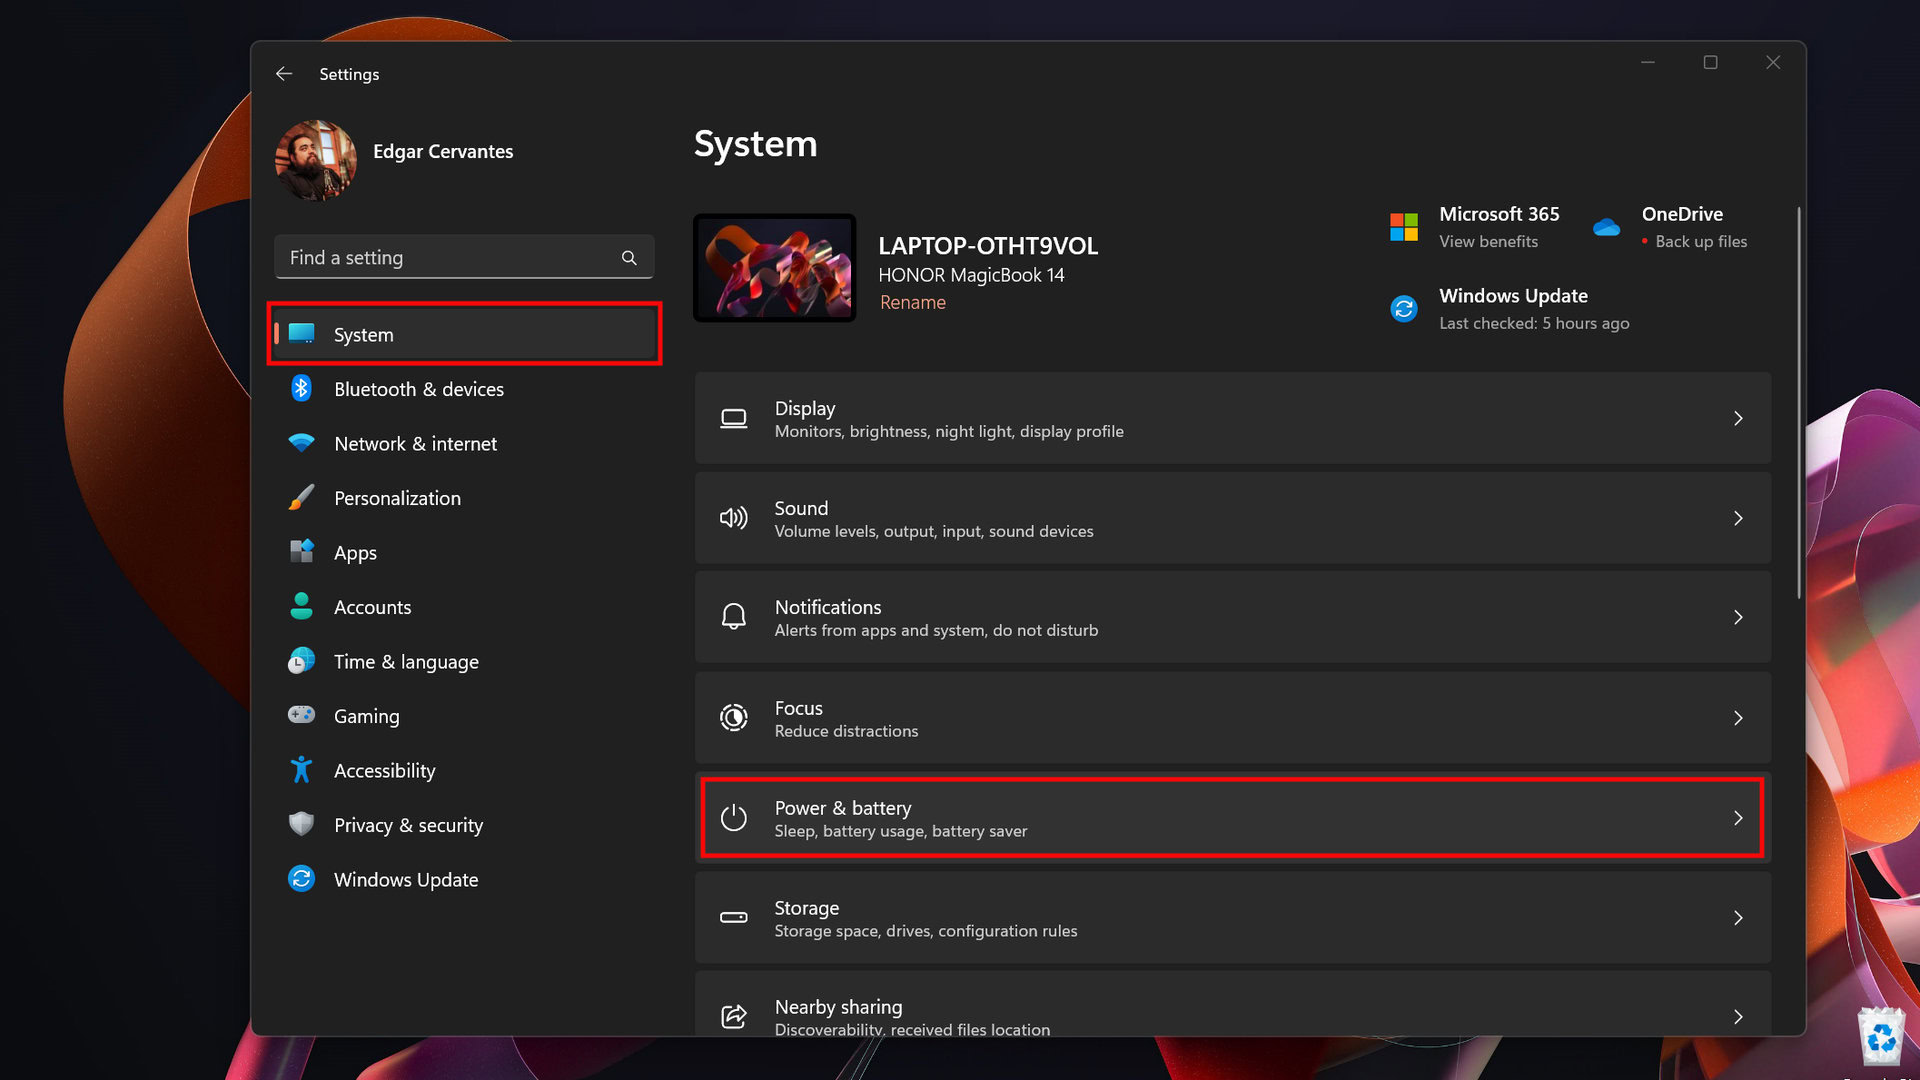Click the Microsoft 365 logo icon

[x=1404, y=227]
